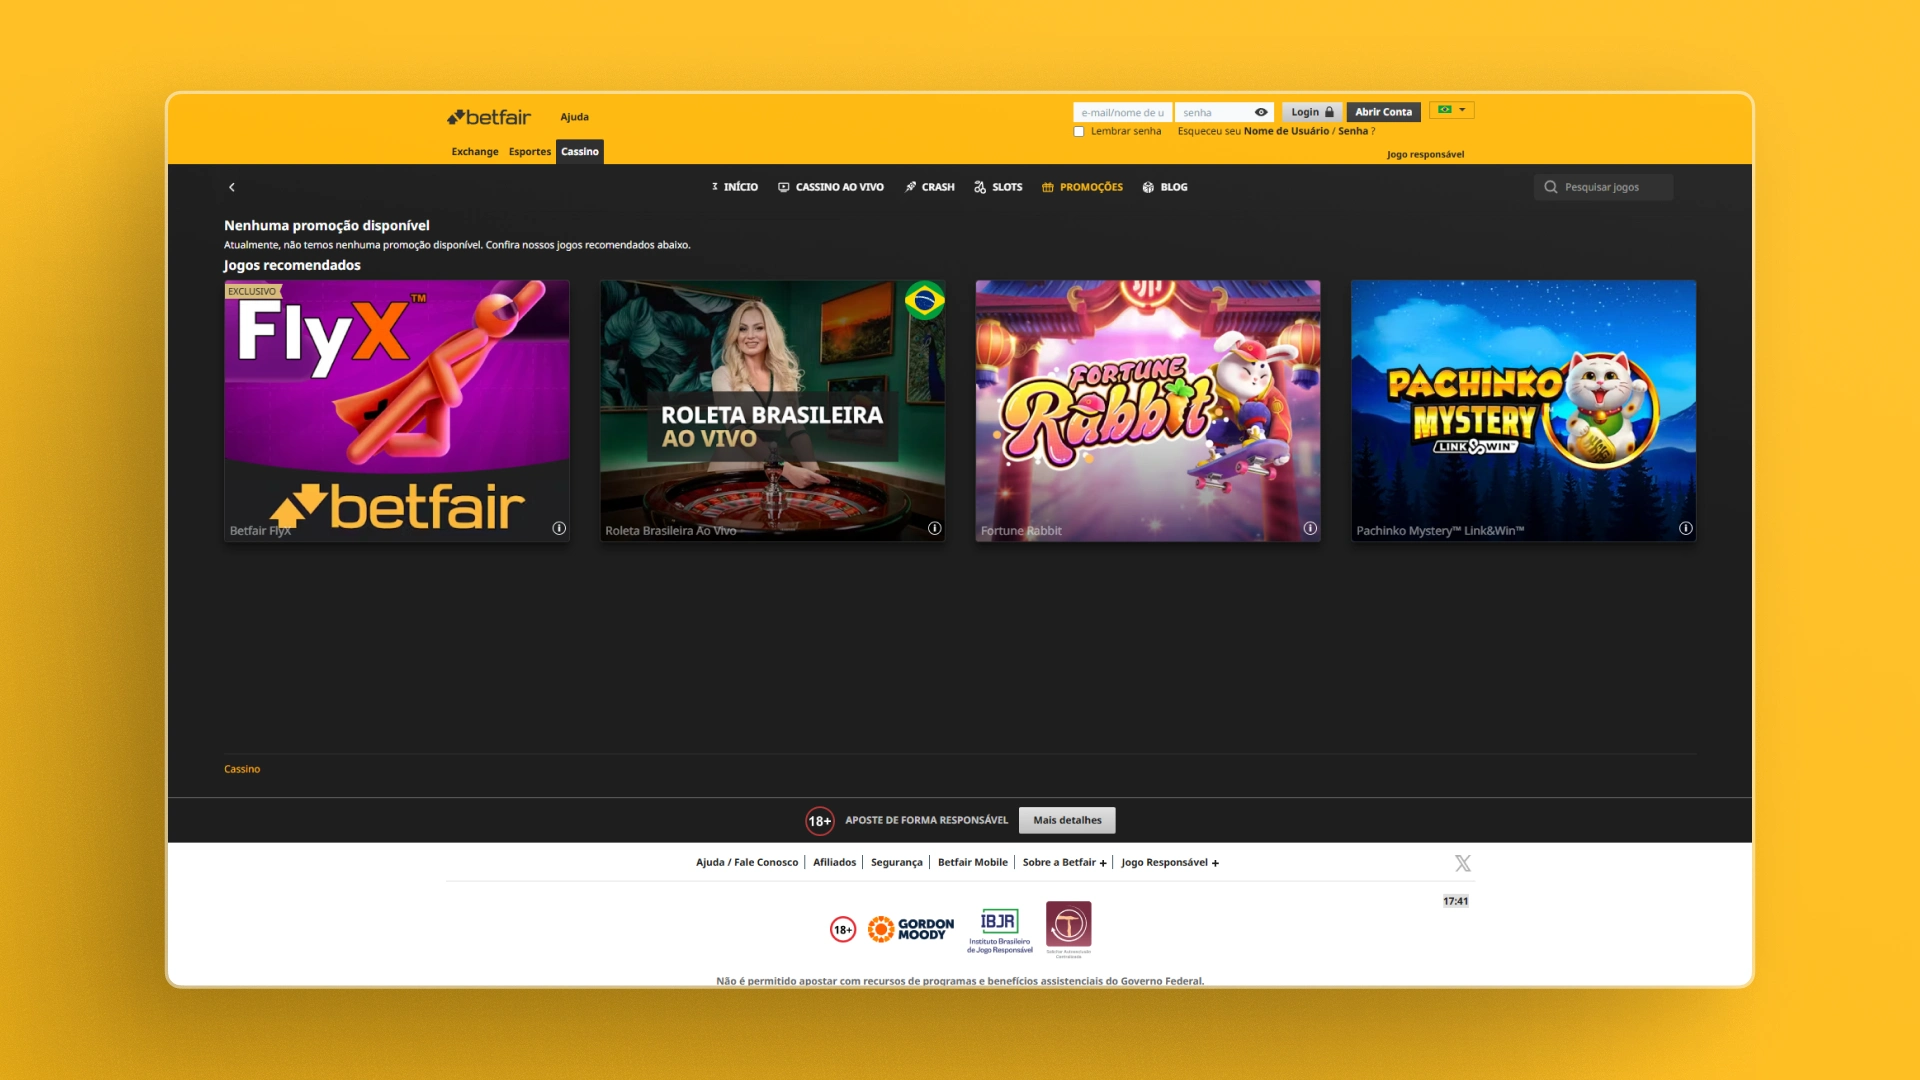Click the Aposte de forma responsável text
The image size is (1920, 1080).
926,820
